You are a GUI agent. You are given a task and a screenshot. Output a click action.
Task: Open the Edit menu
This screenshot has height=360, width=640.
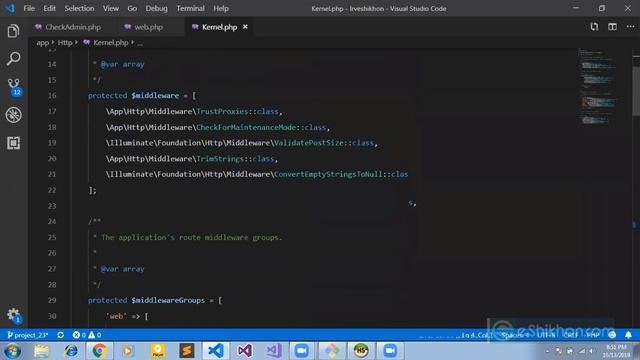[x=49, y=9]
